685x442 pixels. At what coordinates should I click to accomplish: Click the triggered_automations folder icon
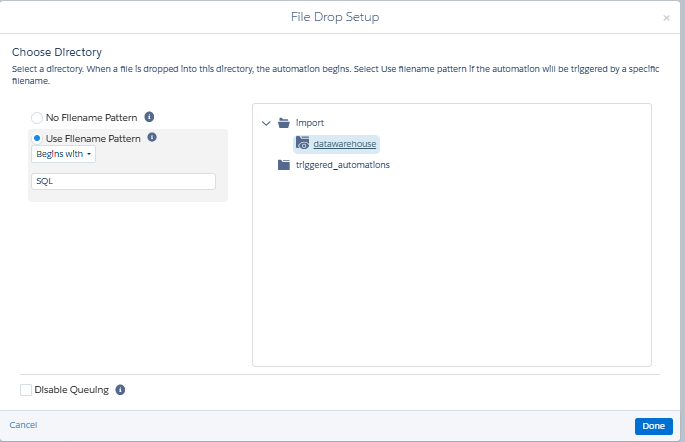284,165
